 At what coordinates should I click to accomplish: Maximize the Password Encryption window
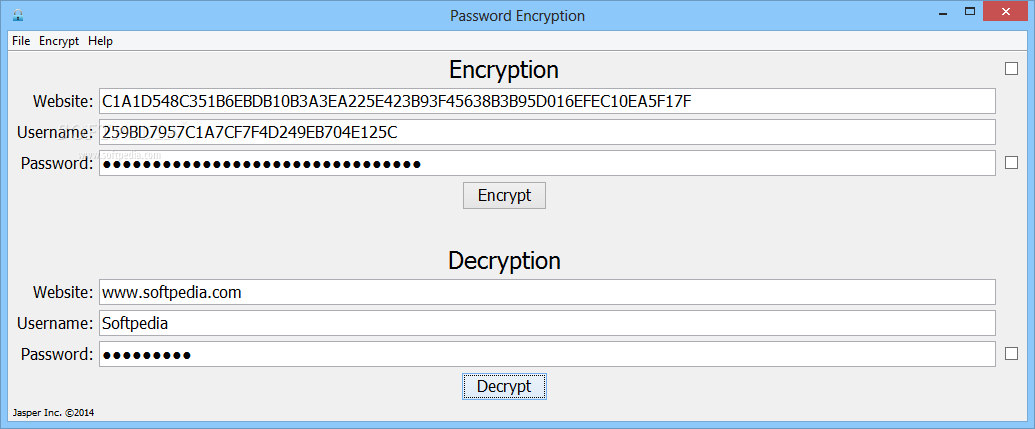coord(970,11)
